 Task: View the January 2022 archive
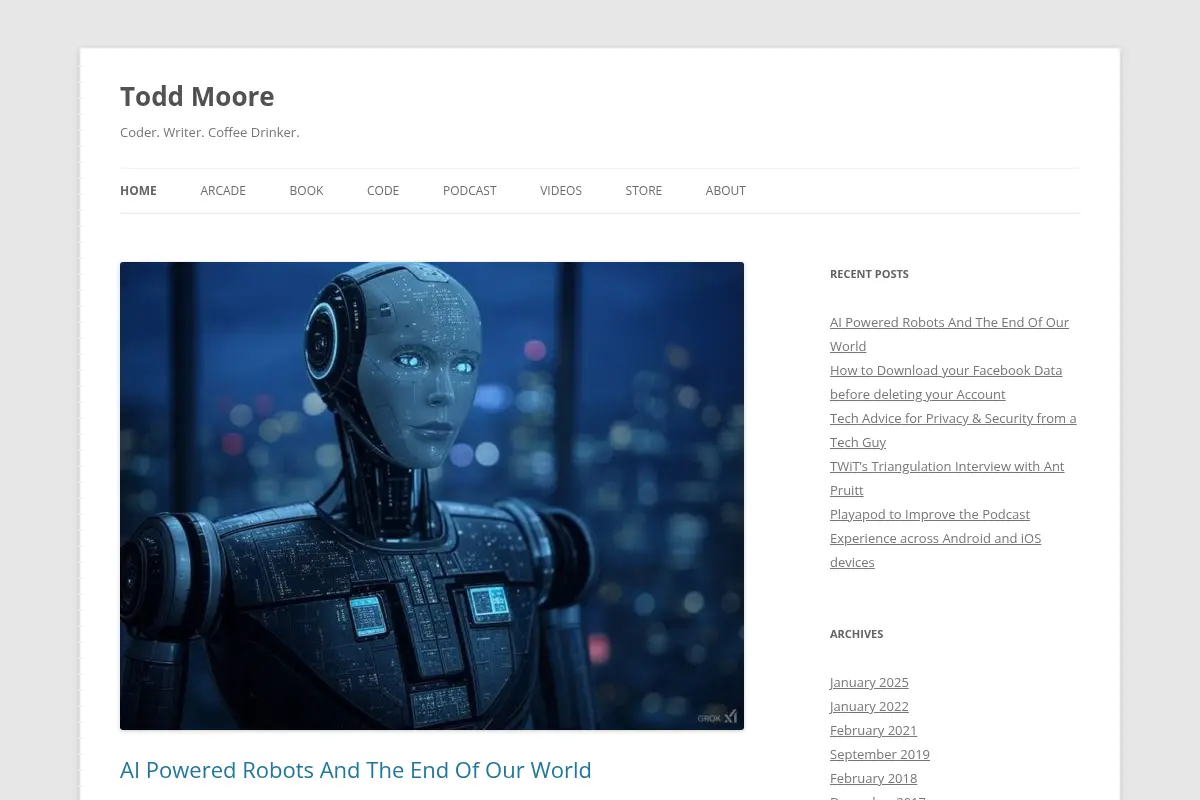click(x=869, y=706)
